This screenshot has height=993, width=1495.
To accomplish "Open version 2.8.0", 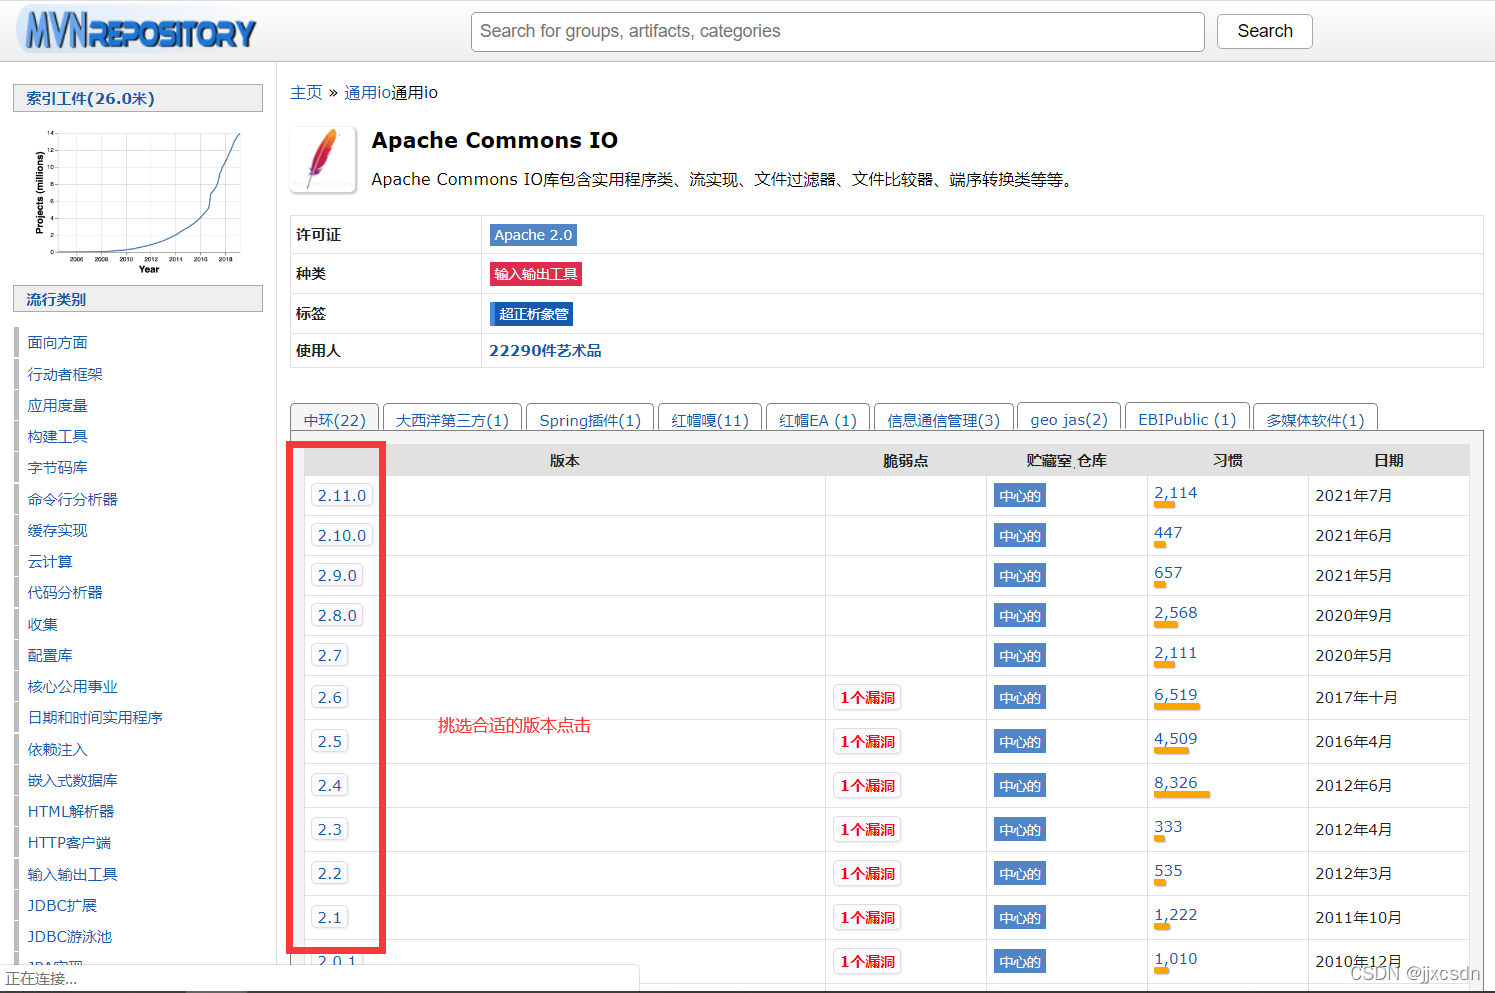I will pyautogui.click(x=337, y=616).
